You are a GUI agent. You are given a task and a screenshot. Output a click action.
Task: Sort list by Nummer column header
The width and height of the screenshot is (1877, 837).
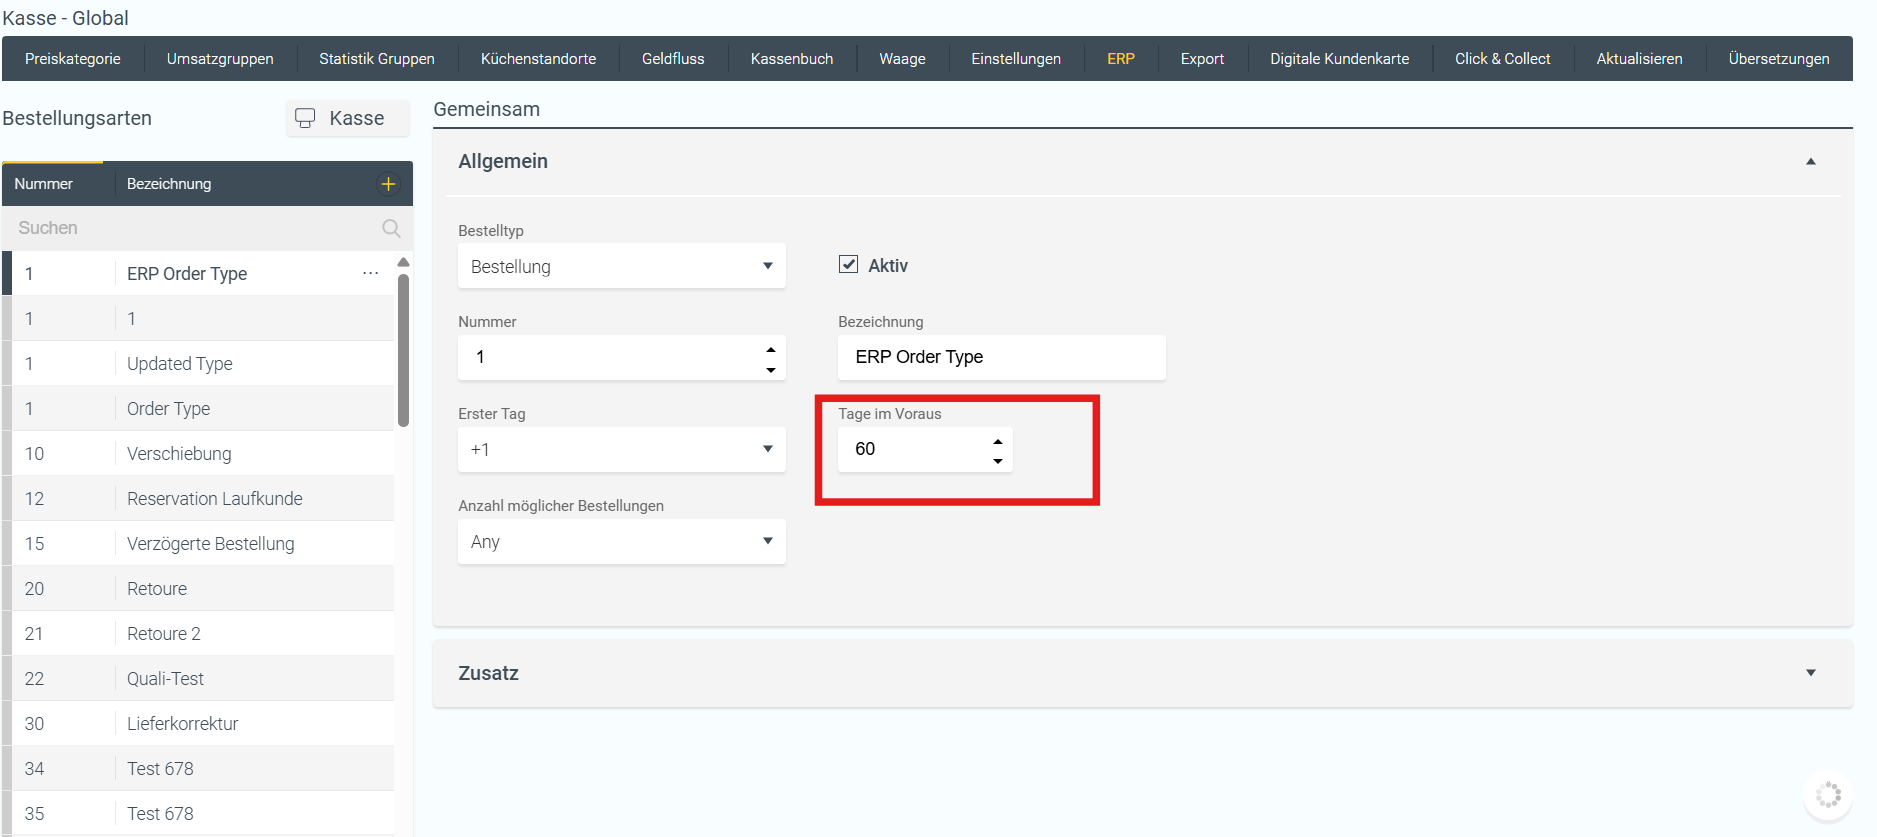pyautogui.click(x=44, y=184)
